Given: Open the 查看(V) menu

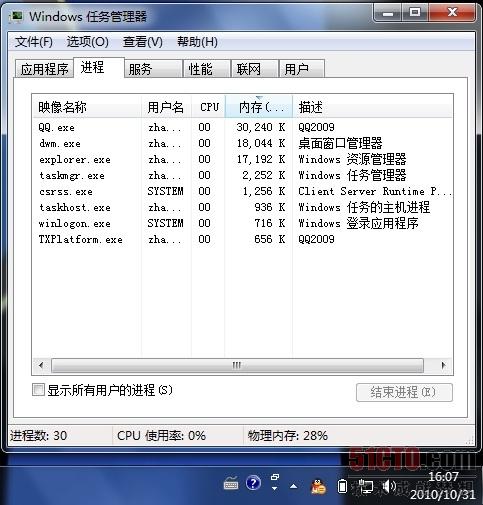Looking at the screenshot, I should pyautogui.click(x=143, y=42).
